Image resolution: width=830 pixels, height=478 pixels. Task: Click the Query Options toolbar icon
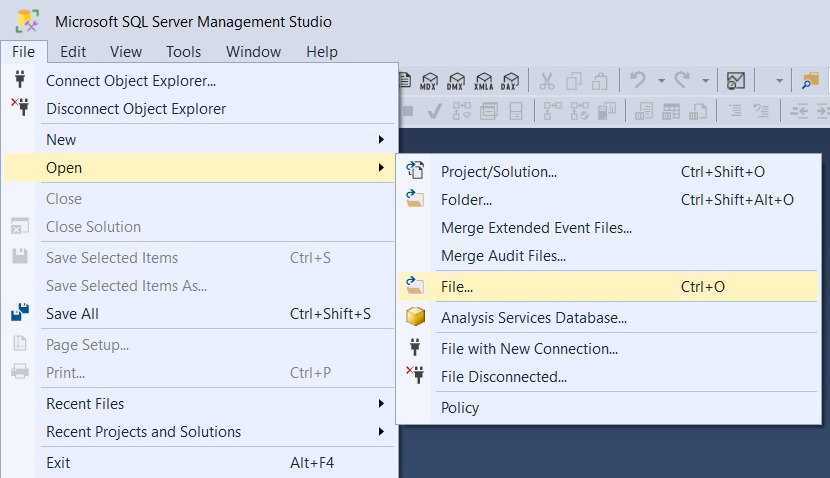pyautogui.click(x=489, y=111)
